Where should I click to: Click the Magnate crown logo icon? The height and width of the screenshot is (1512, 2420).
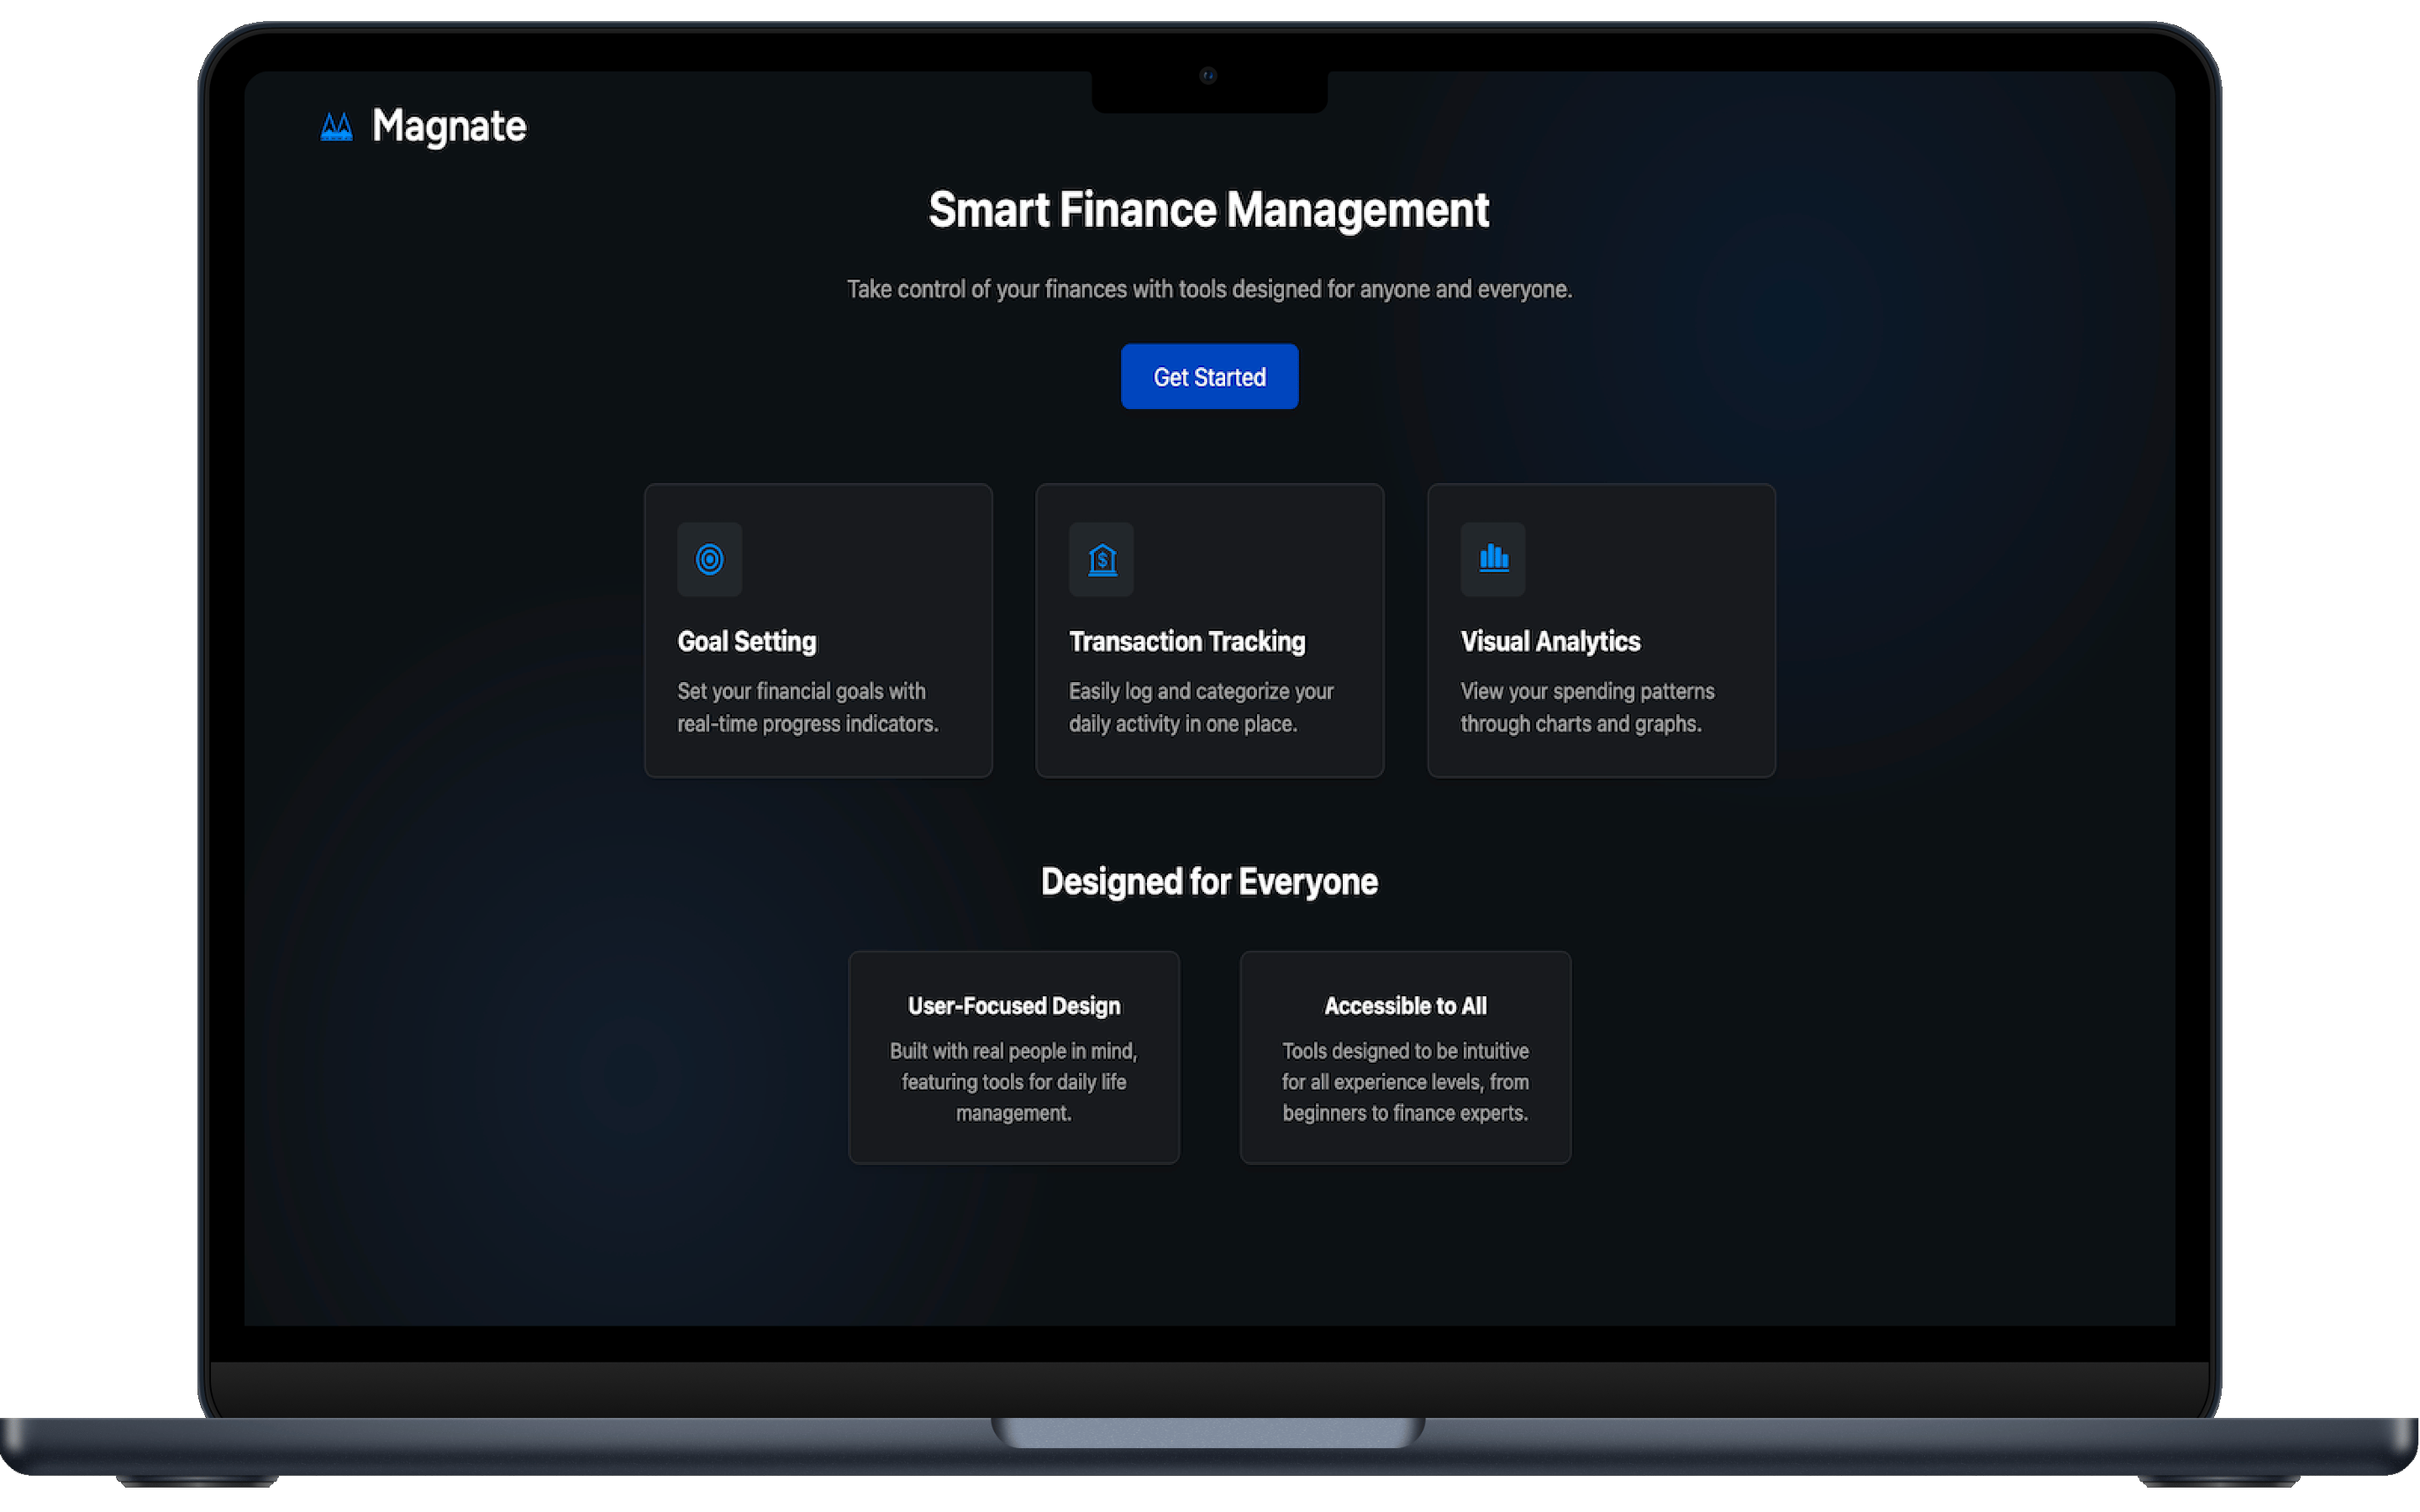[x=336, y=127]
